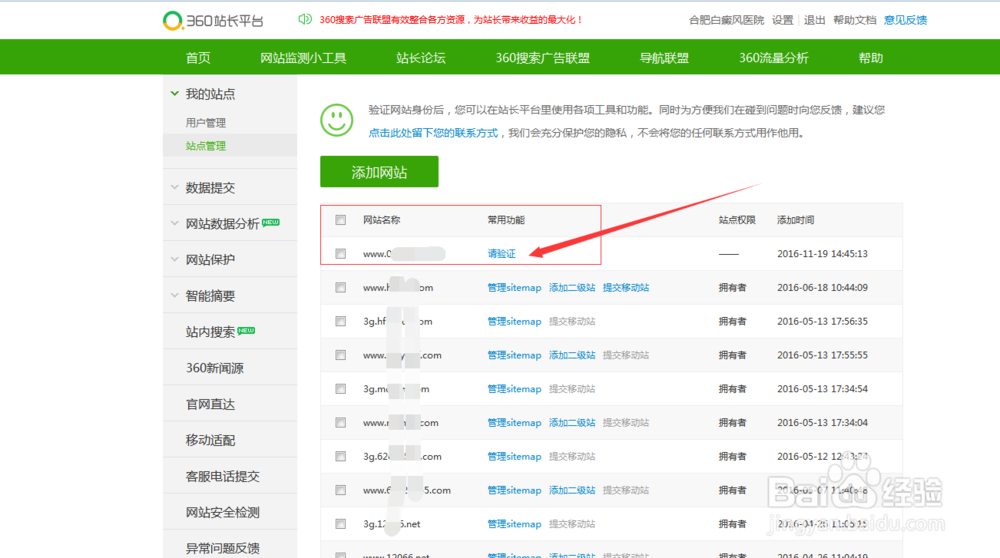The height and width of the screenshot is (558, 1000).
Task: Click the 设置 link in the header
Action: tap(783, 20)
